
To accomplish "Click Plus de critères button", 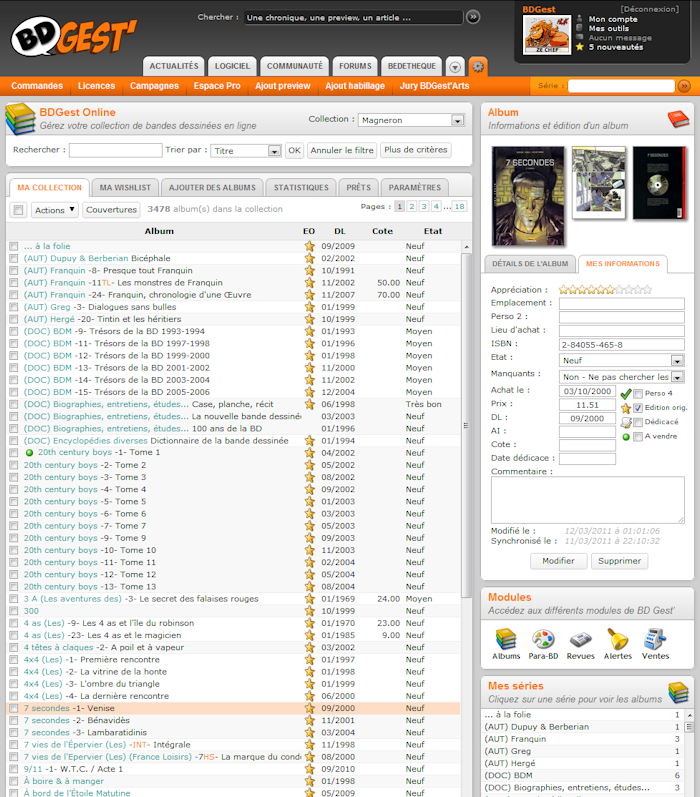I will [415, 150].
